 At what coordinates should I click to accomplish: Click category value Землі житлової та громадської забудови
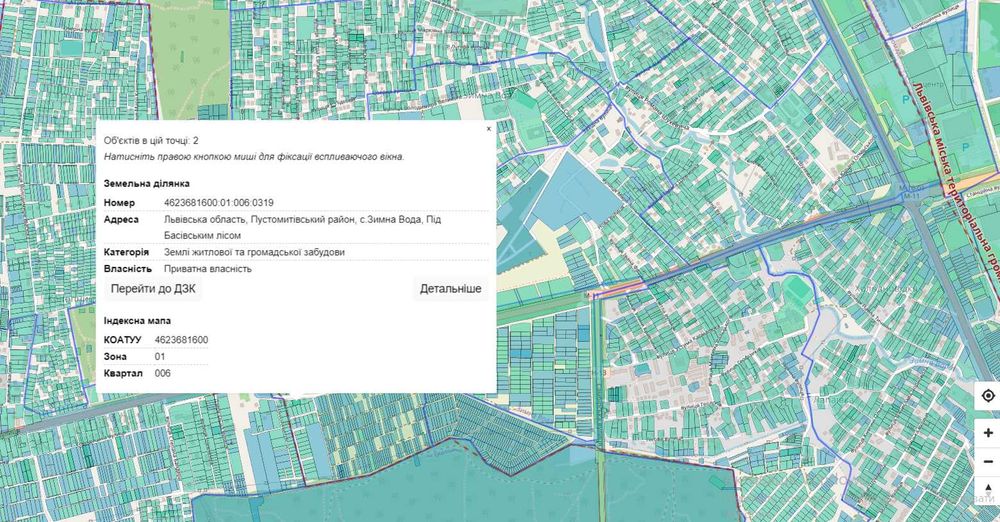(254, 252)
